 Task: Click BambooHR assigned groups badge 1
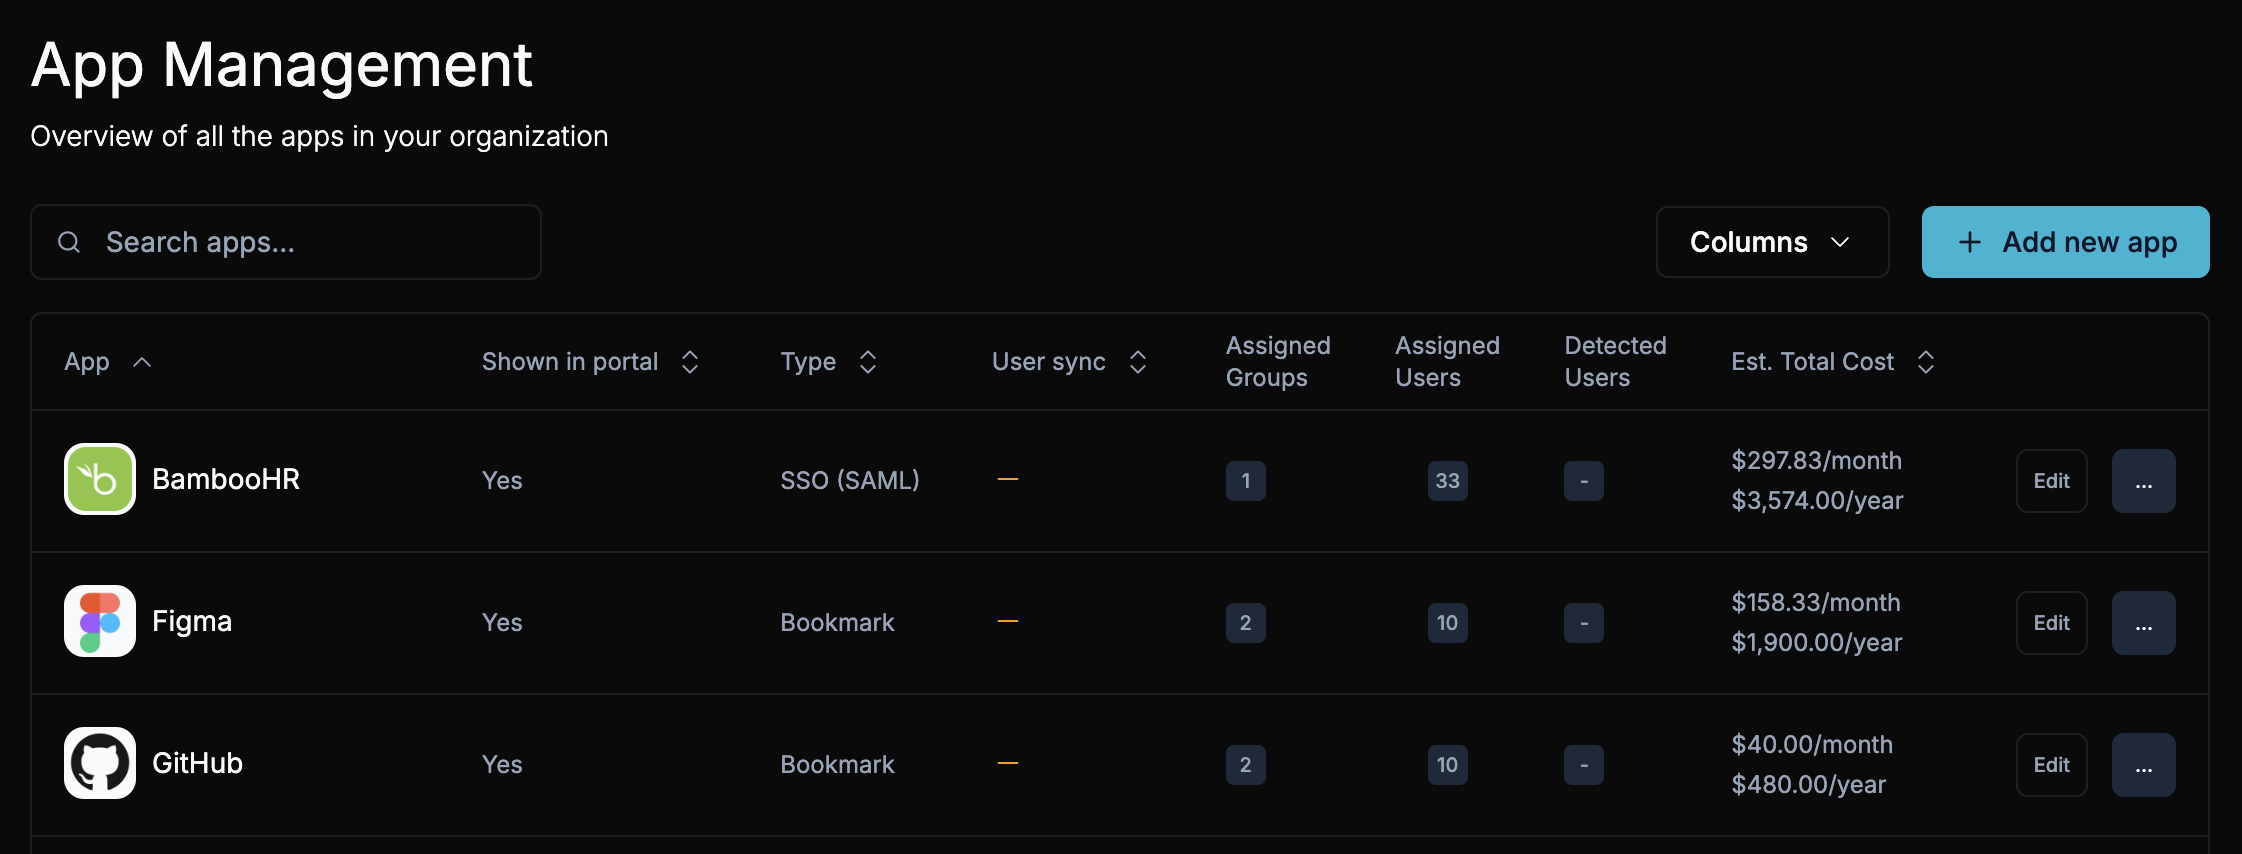pos(1246,481)
